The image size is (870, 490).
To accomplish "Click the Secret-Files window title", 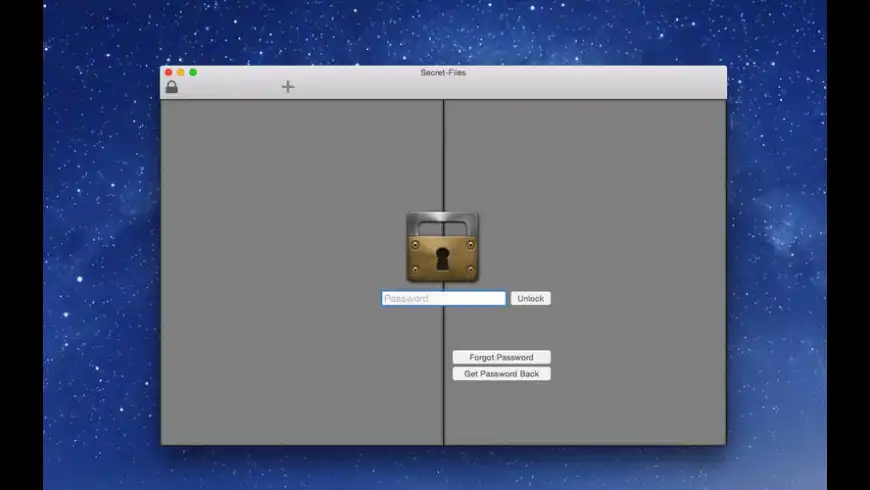I will tap(443, 72).
